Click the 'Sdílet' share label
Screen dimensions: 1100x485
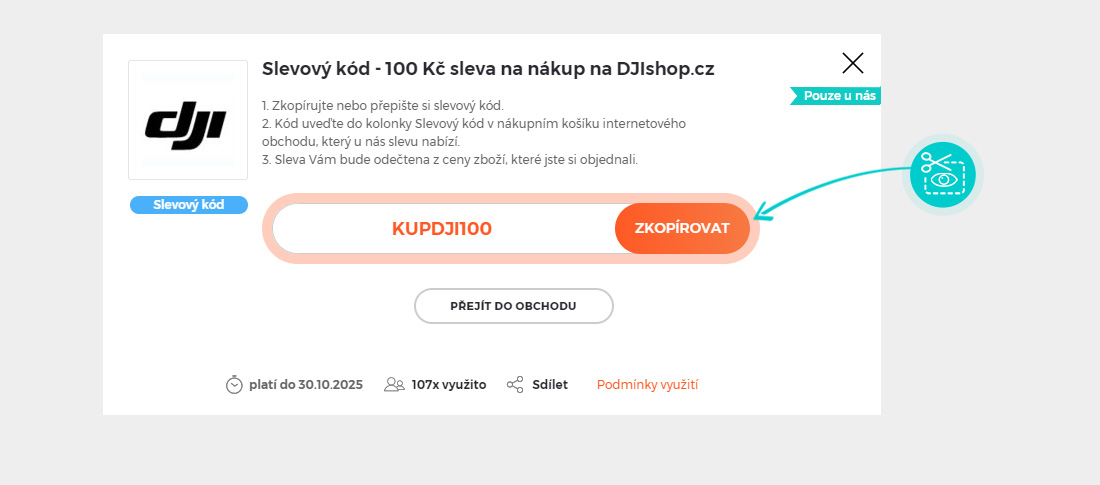(x=550, y=385)
